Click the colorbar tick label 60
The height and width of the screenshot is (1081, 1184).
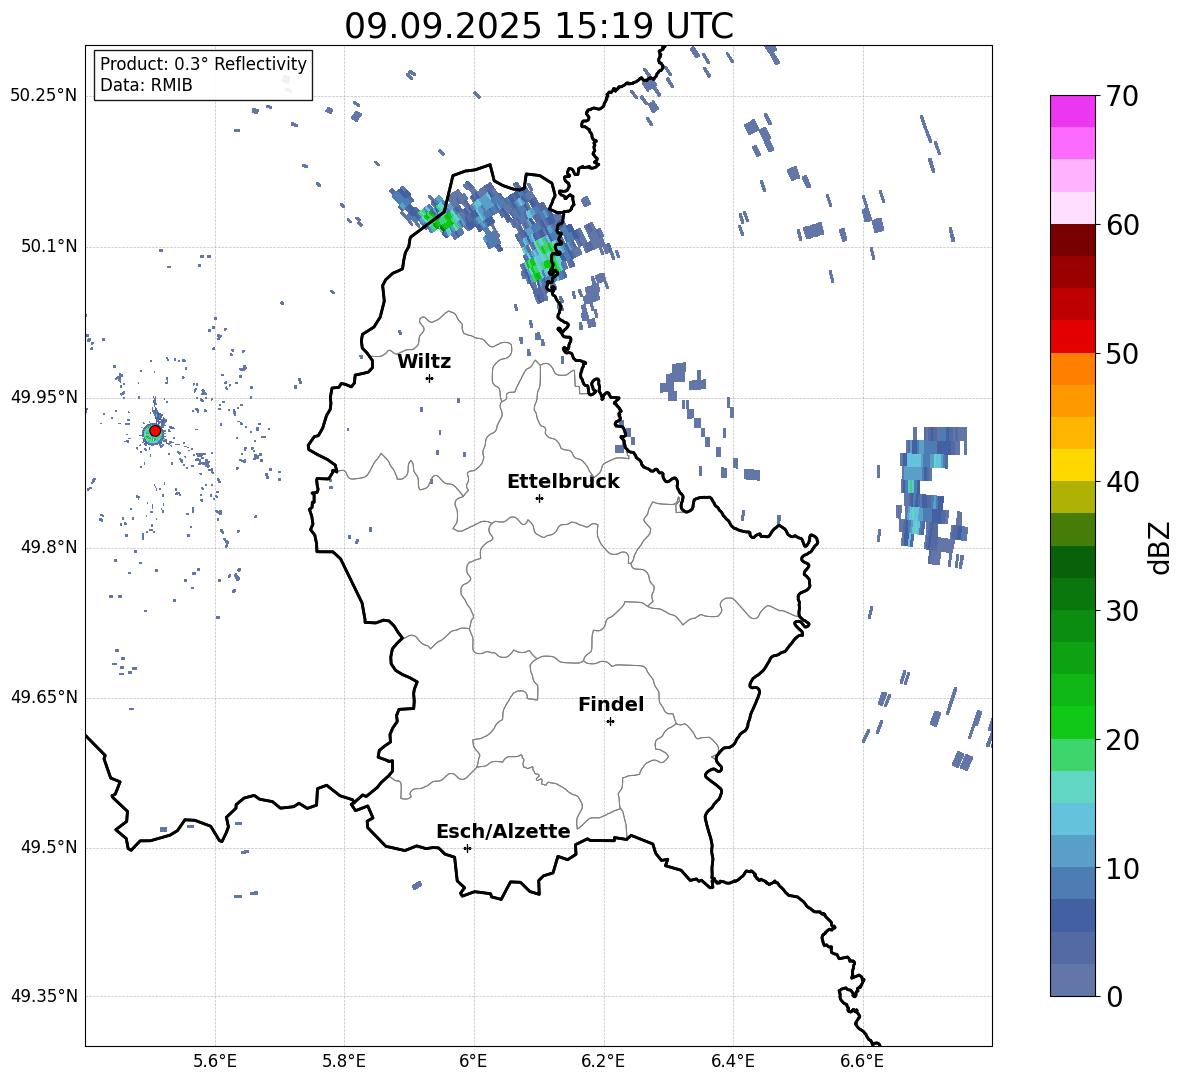(x=1122, y=225)
